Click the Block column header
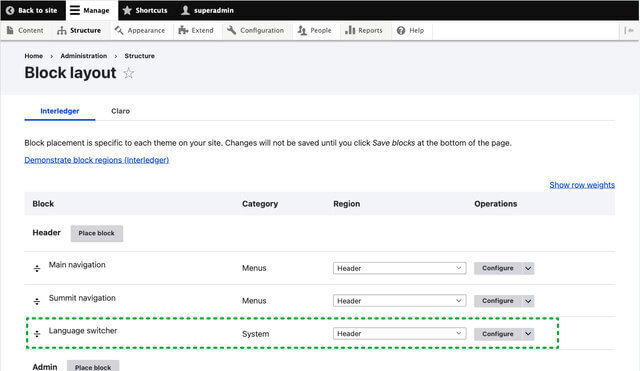 click(43, 204)
